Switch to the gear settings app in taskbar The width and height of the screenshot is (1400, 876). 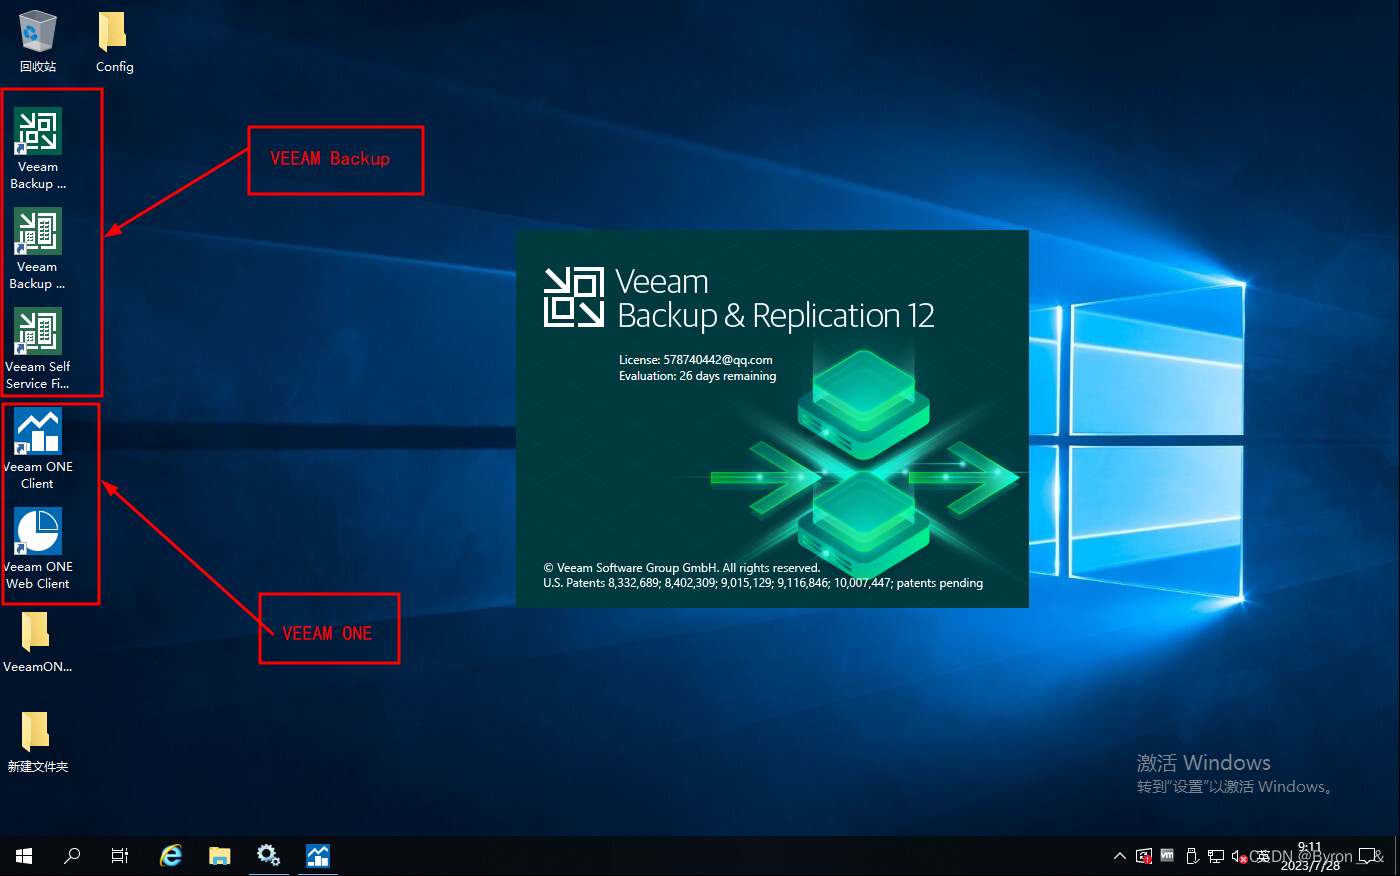pyautogui.click(x=268, y=856)
